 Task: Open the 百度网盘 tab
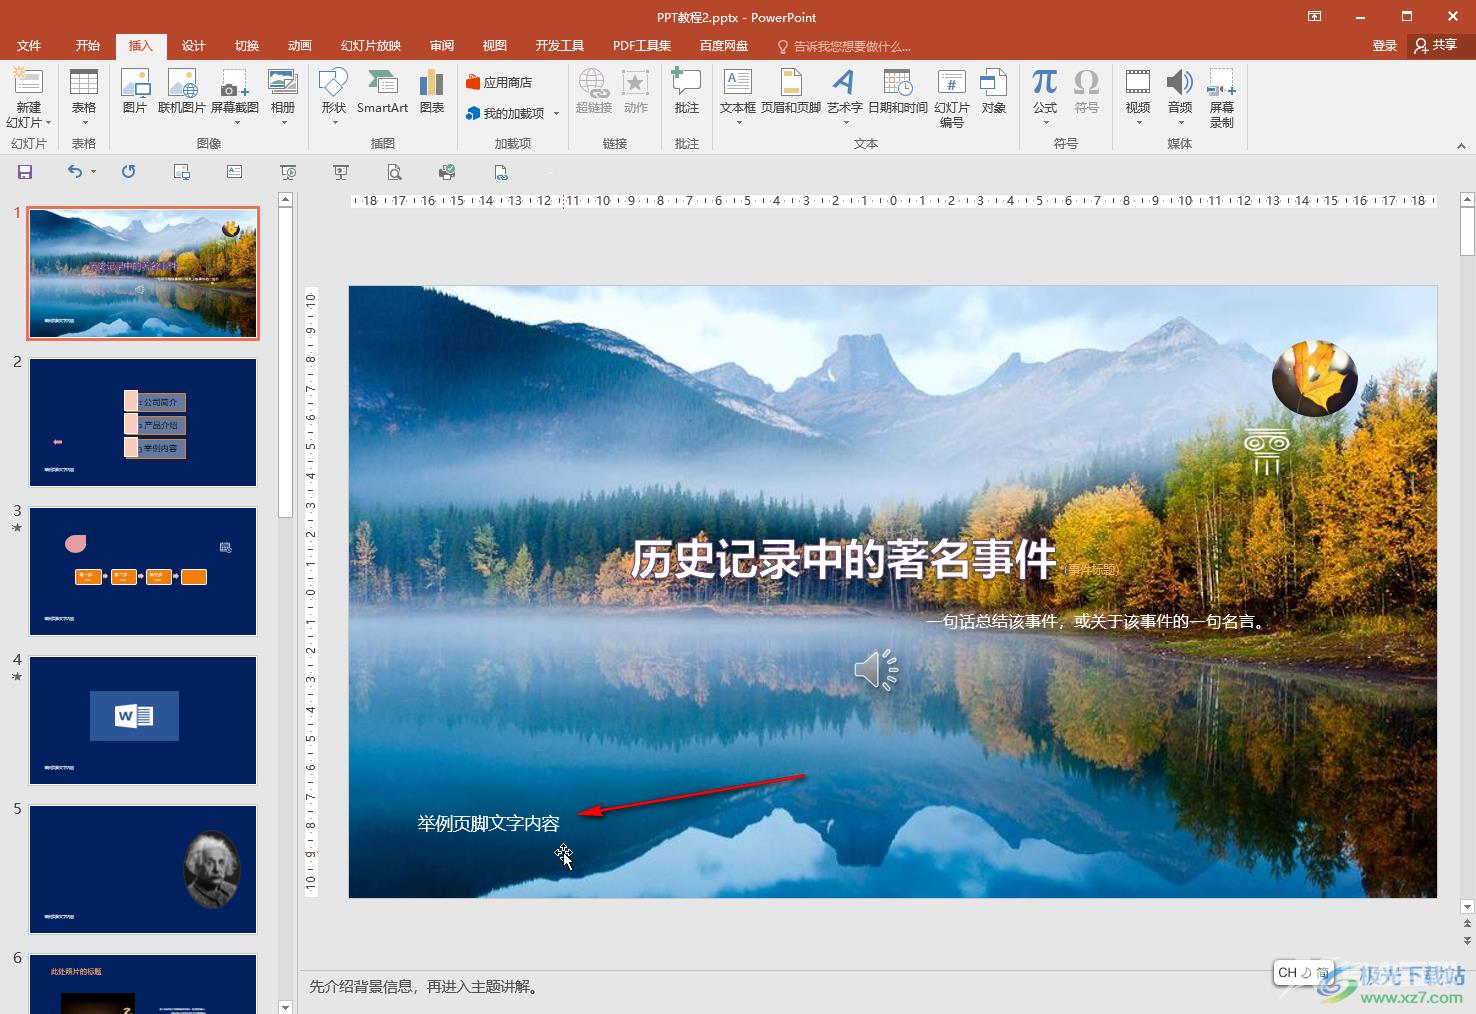click(x=724, y=46)
